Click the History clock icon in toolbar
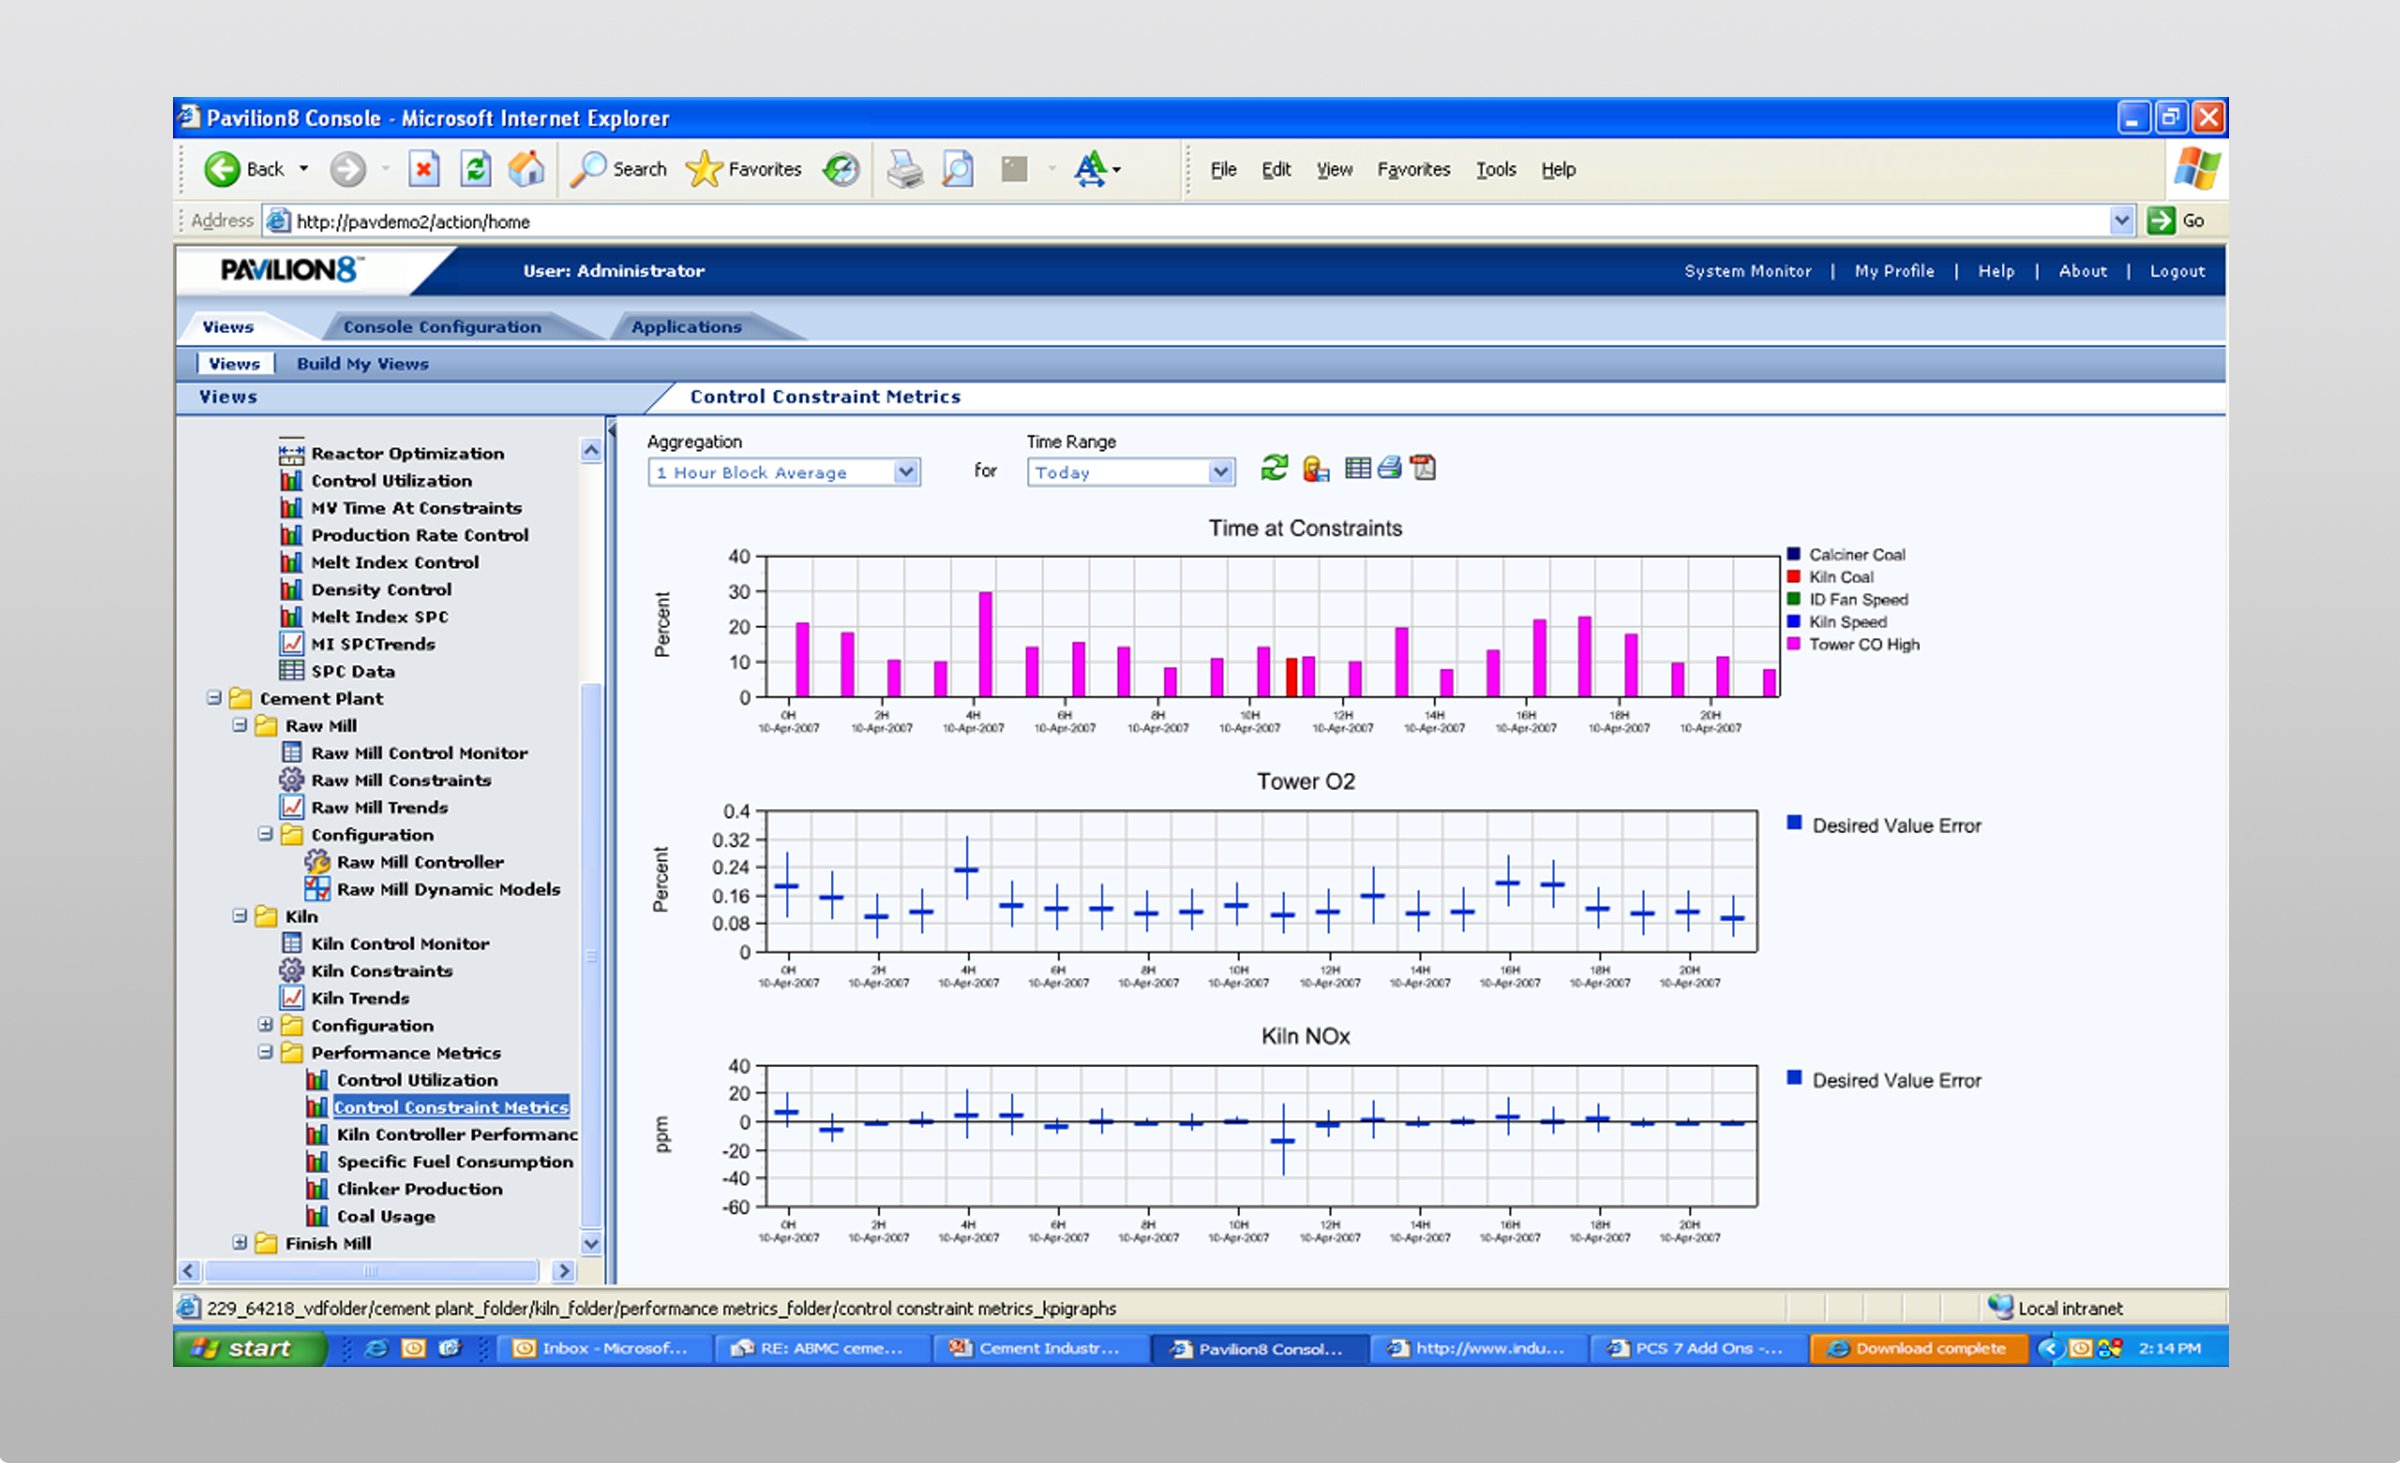Screen dimensions: 2400x1463 841,169
